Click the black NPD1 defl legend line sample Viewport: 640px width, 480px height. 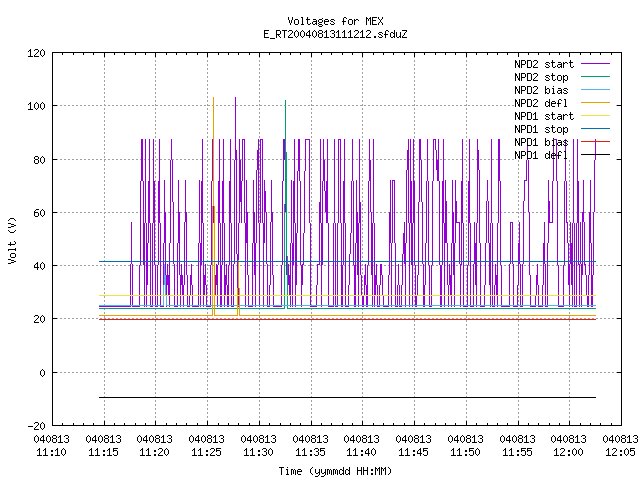[596, 155]
